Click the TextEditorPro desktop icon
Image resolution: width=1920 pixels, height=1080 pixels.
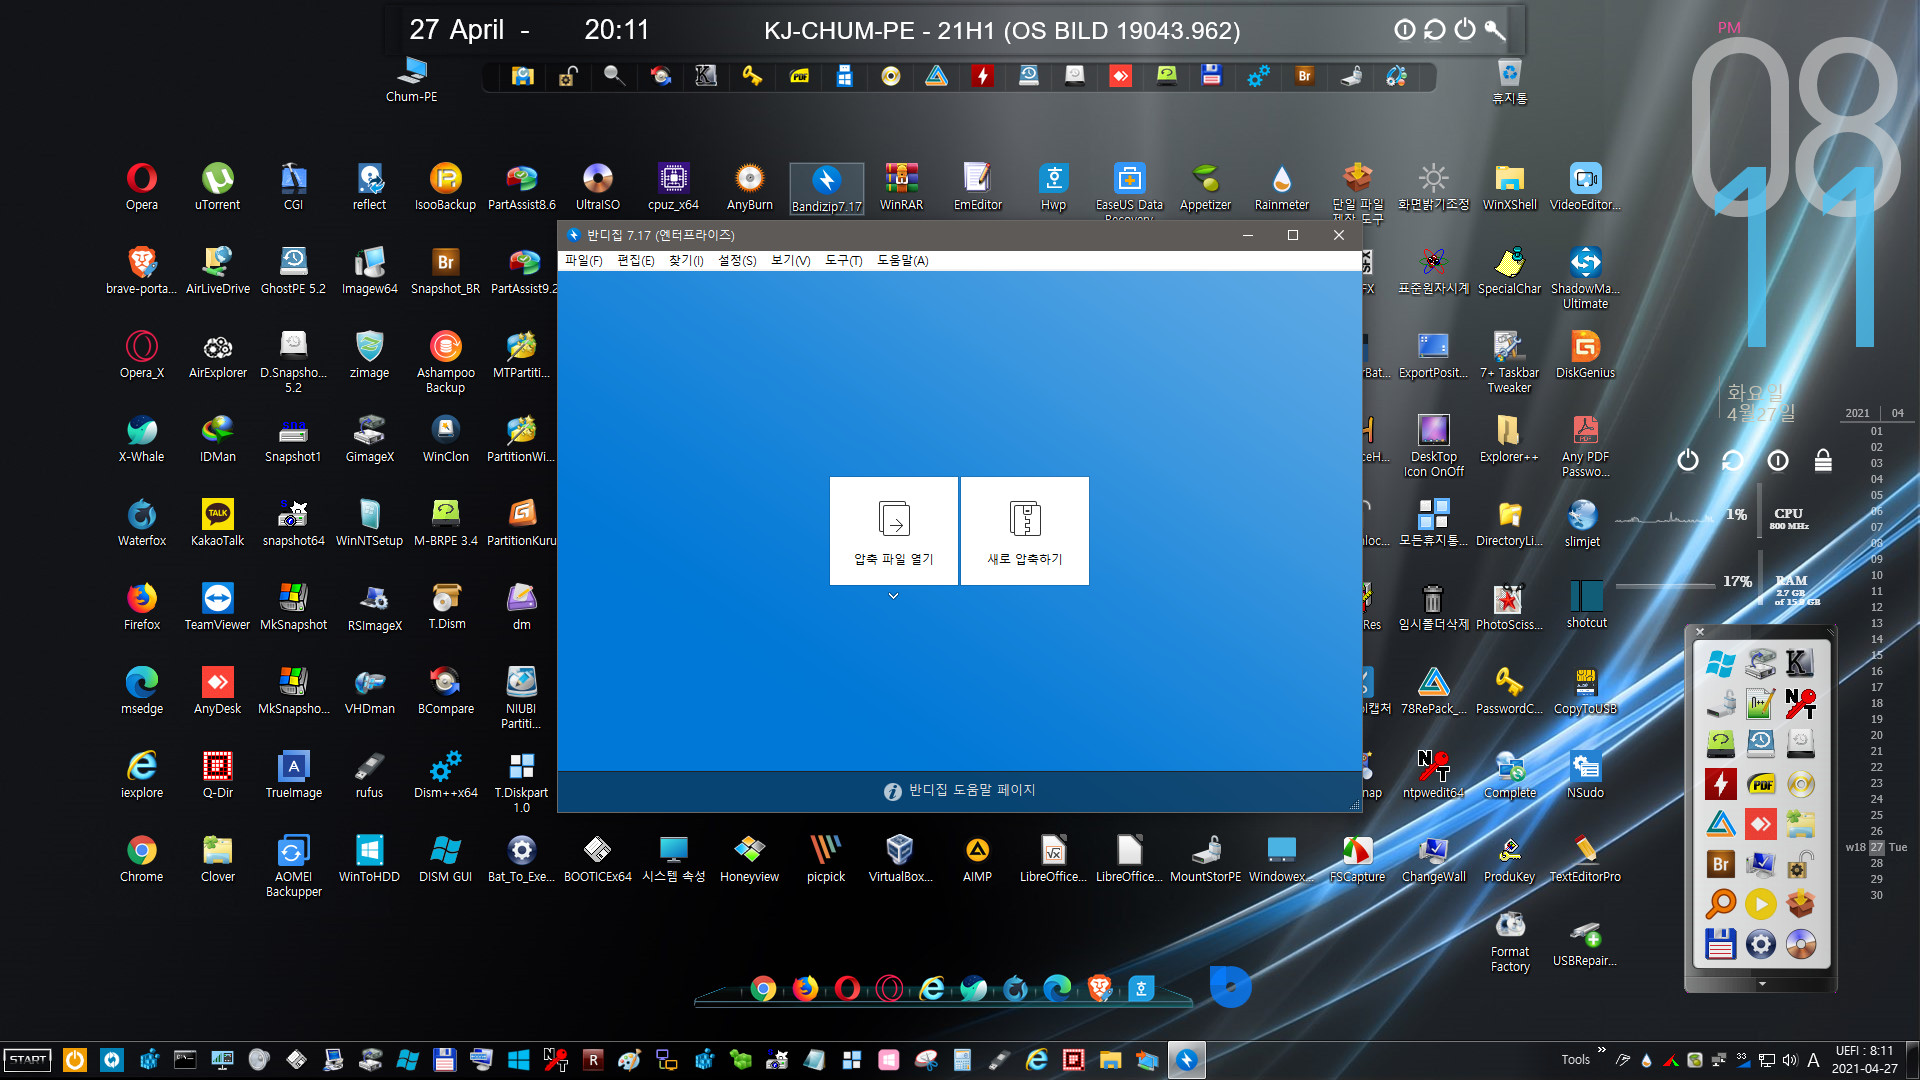click(1585, 859)
